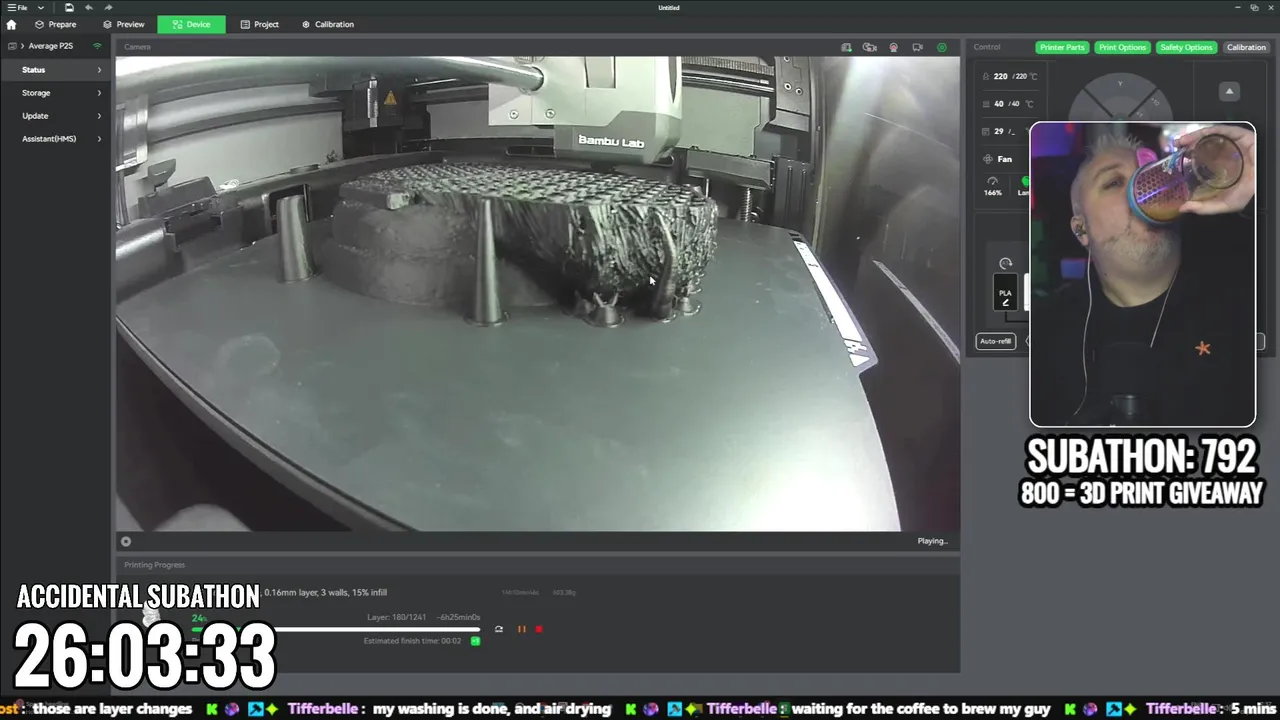1280x720 pixels.
Task: Open the Fan control
Action: point(998,159)
